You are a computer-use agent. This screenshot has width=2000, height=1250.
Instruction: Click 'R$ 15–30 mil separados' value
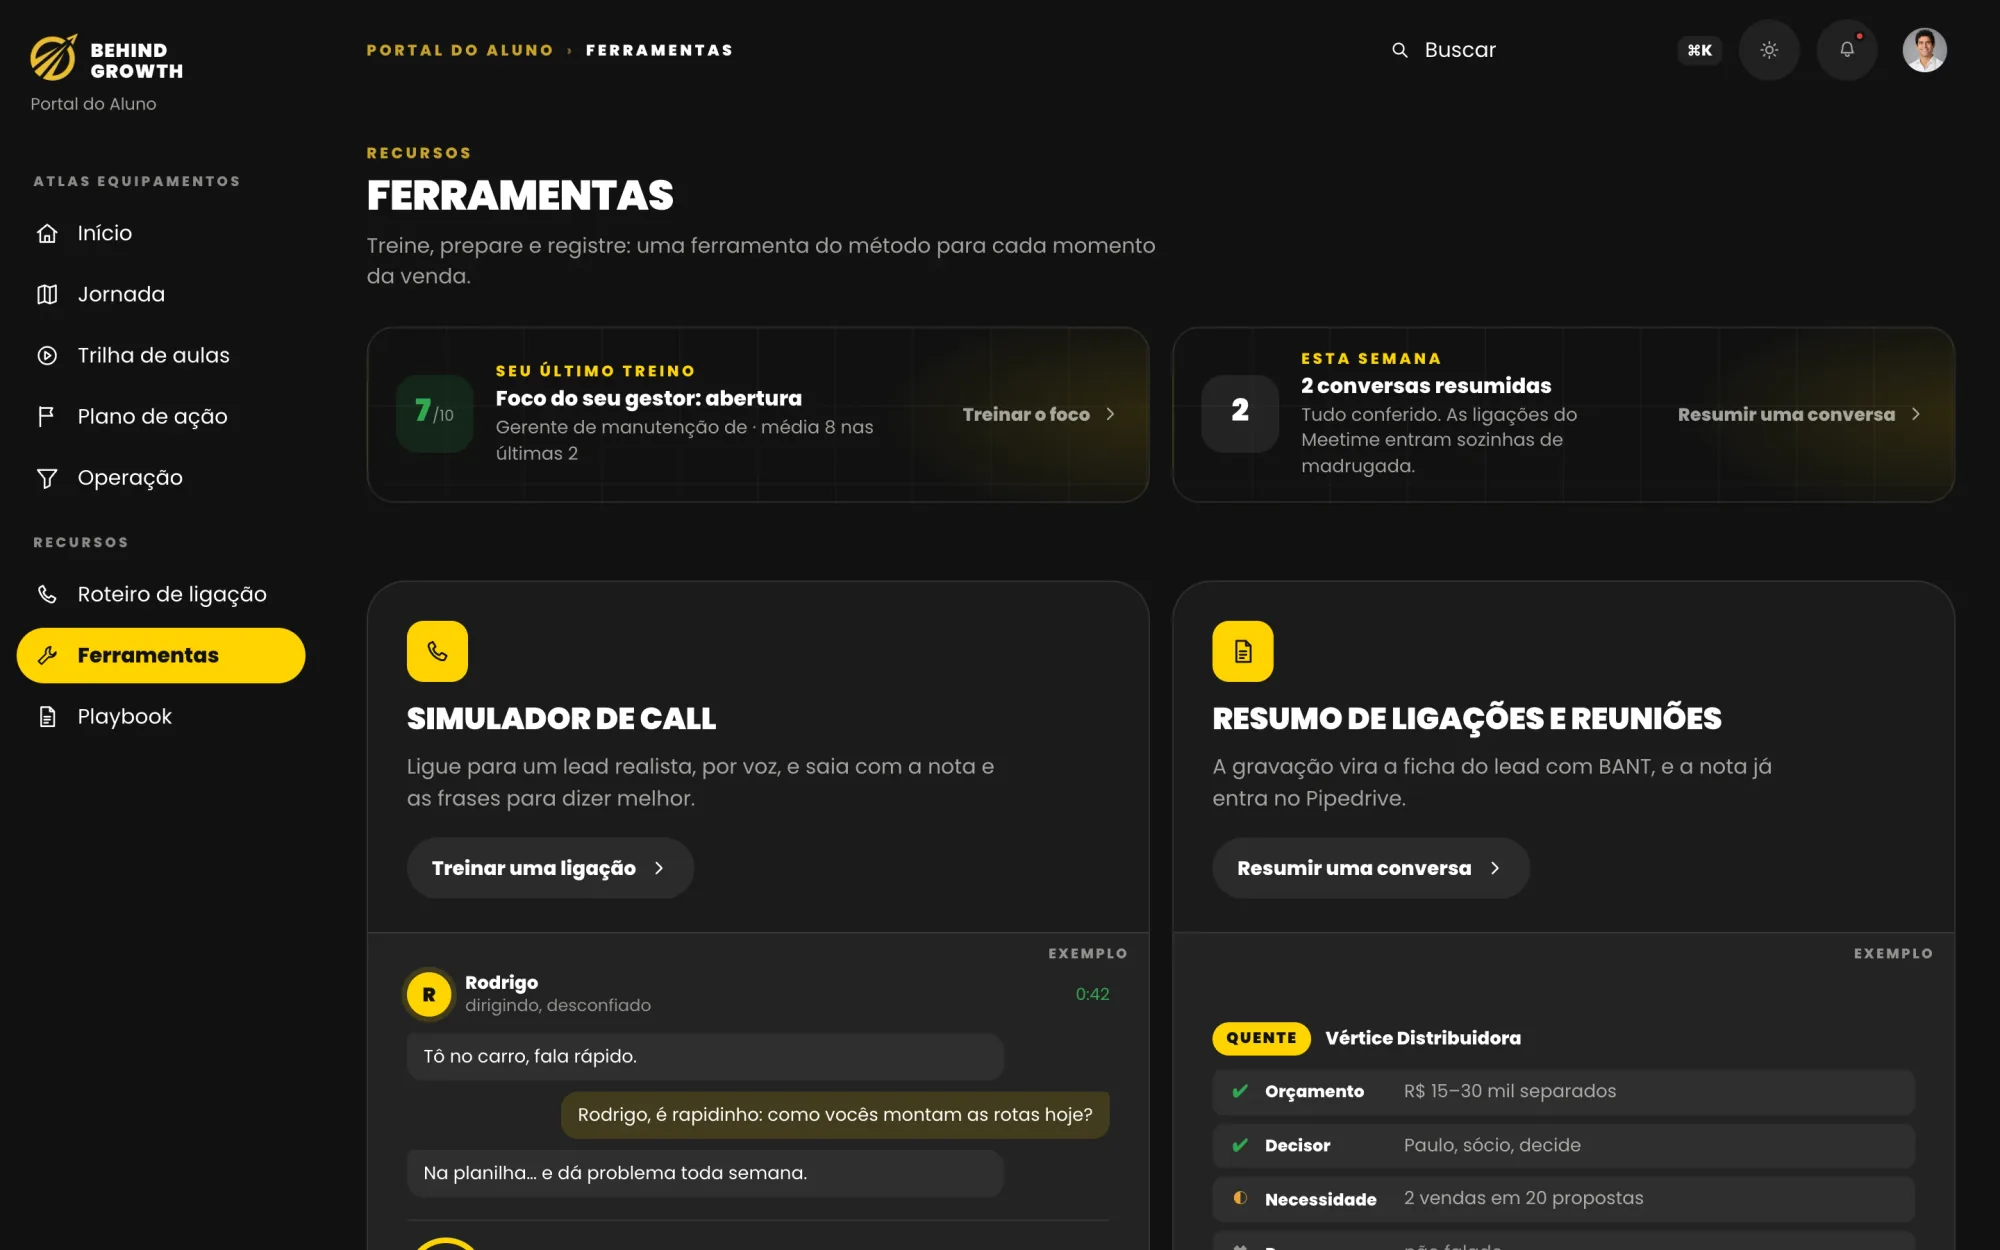click(1510, 1091)
